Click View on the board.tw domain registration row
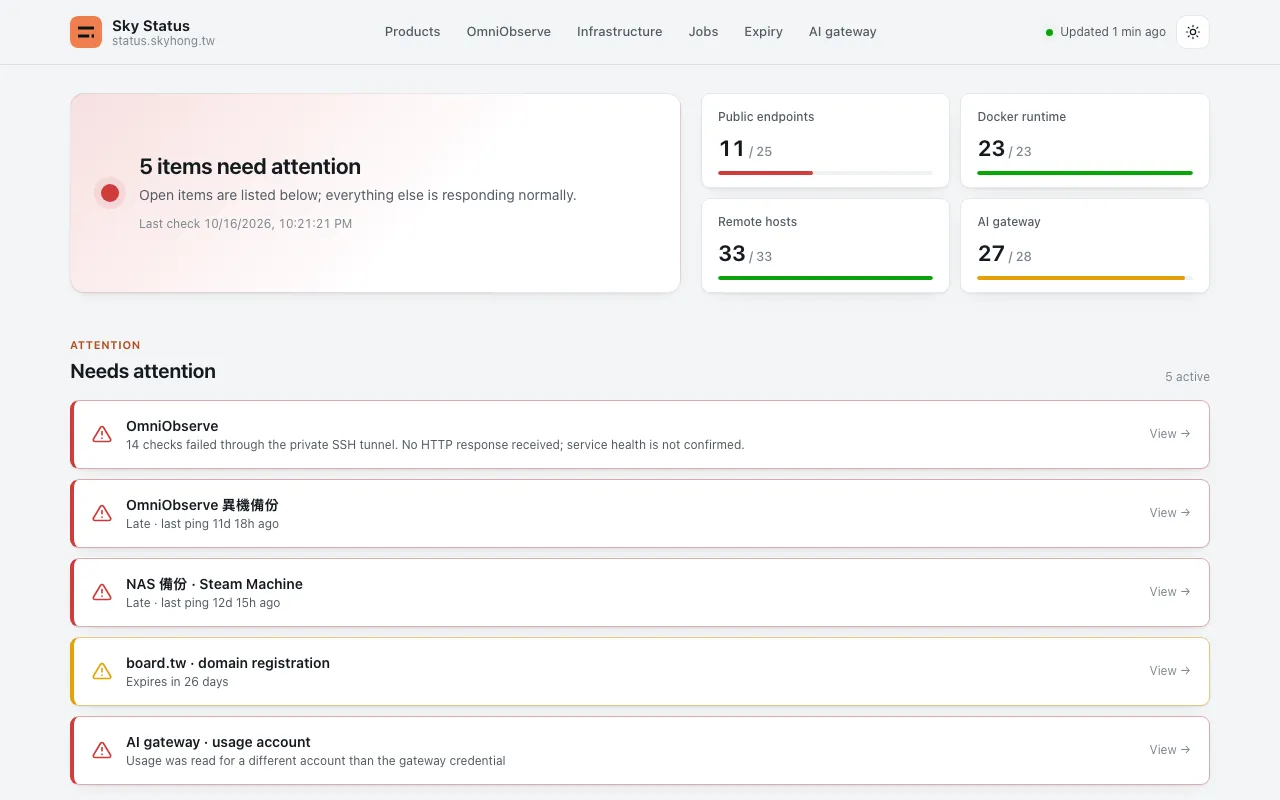The height and width of the screenshot is (800, 1280). click(x=1170, y=671)
